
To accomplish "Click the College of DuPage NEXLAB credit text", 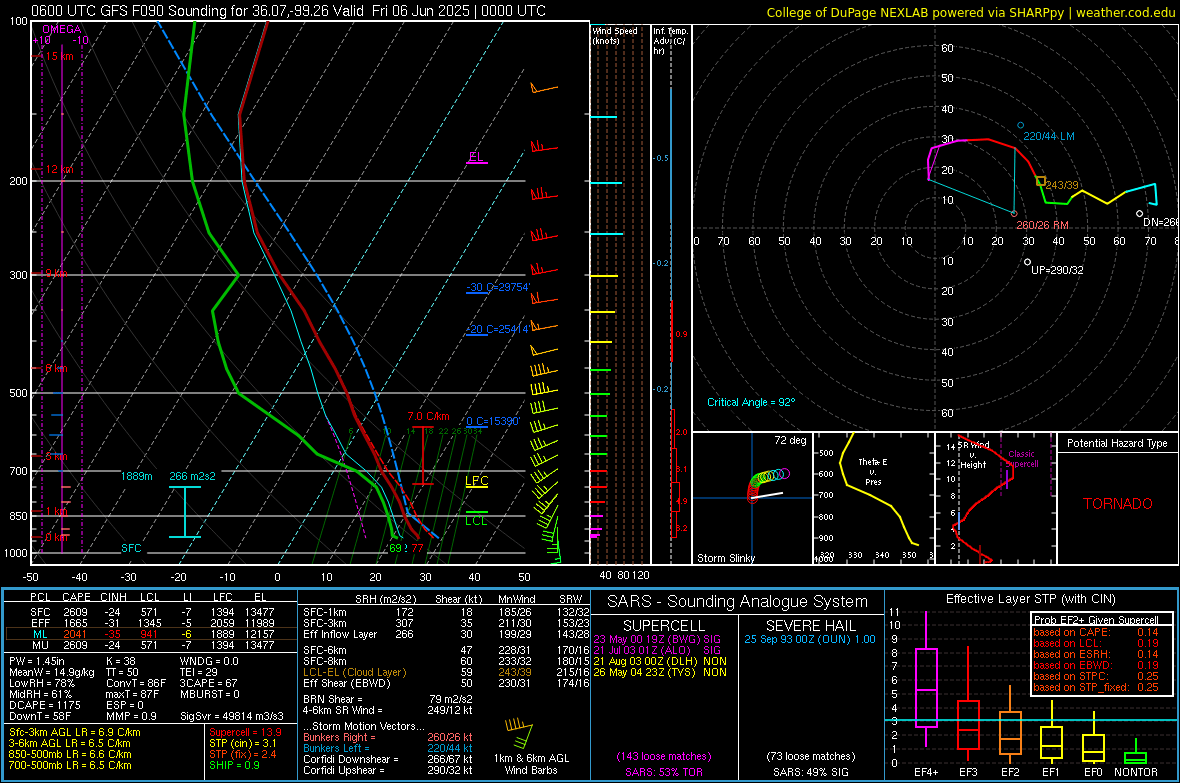I will tap(971, 12).
